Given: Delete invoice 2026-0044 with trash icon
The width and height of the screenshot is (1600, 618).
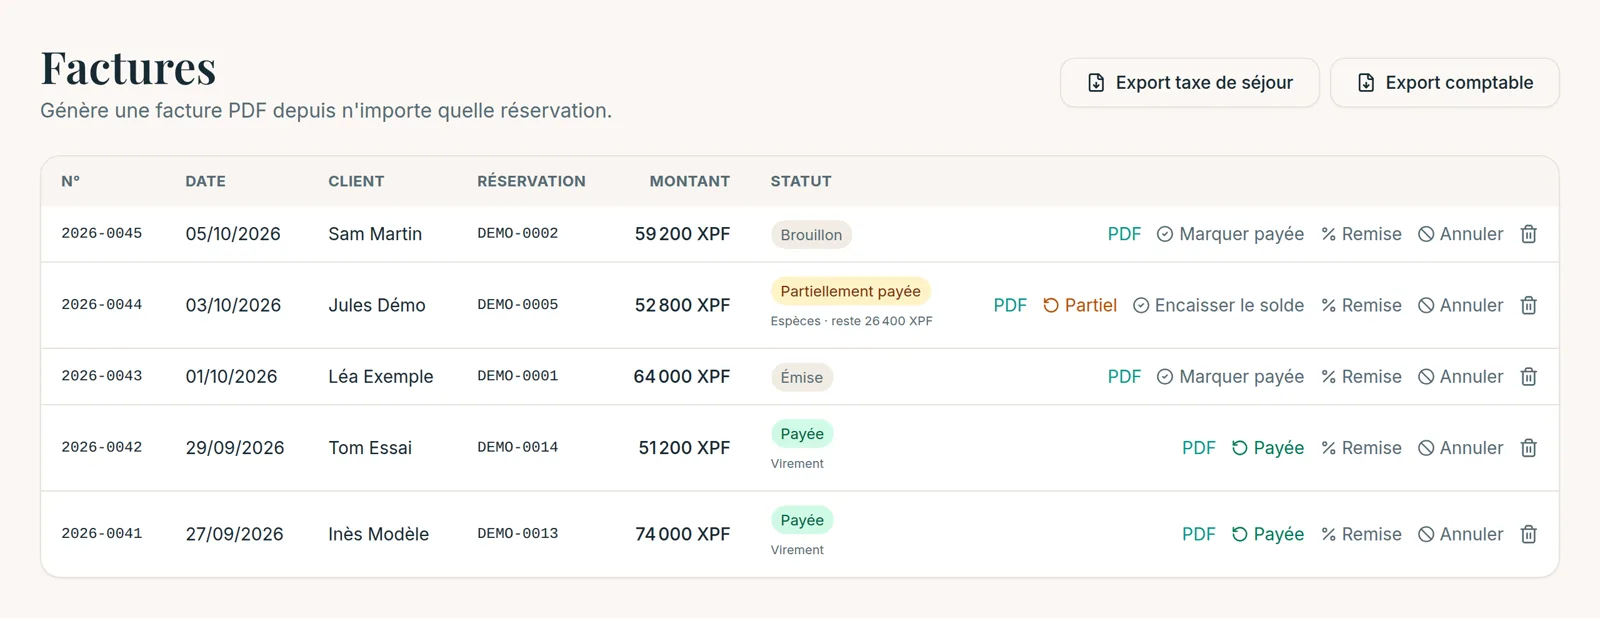Looking at the screenshot, I should coord(1528,305).
